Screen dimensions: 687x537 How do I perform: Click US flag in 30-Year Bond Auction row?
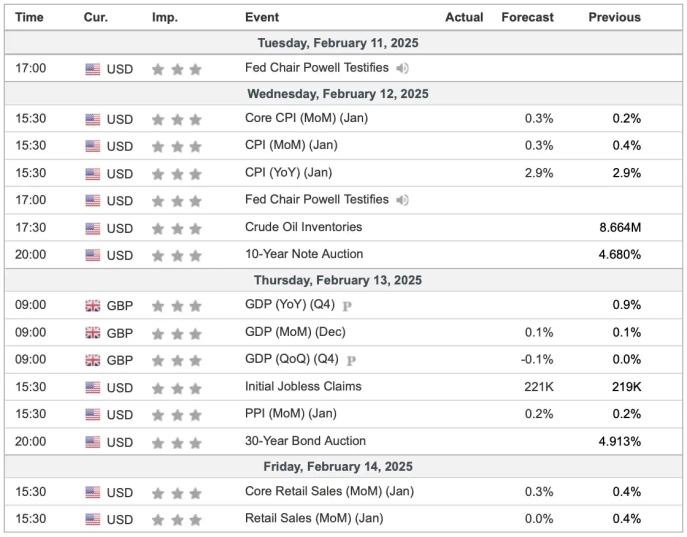(x=93, y=442)
